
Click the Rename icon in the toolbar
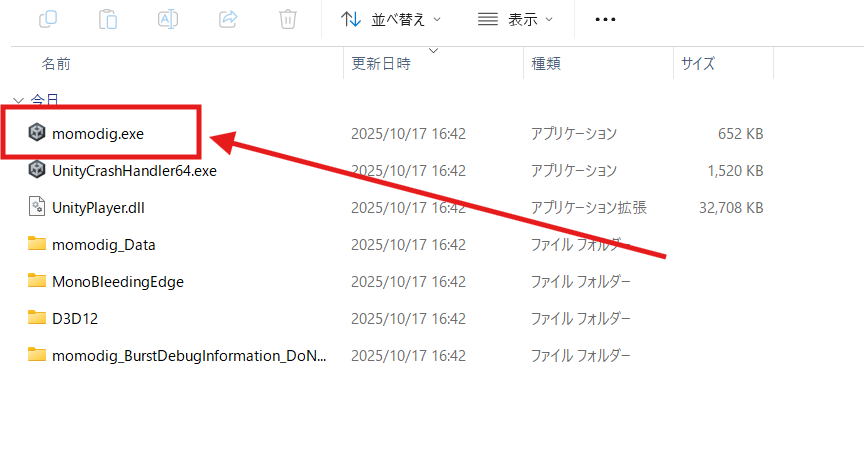(x=169, y=18)
